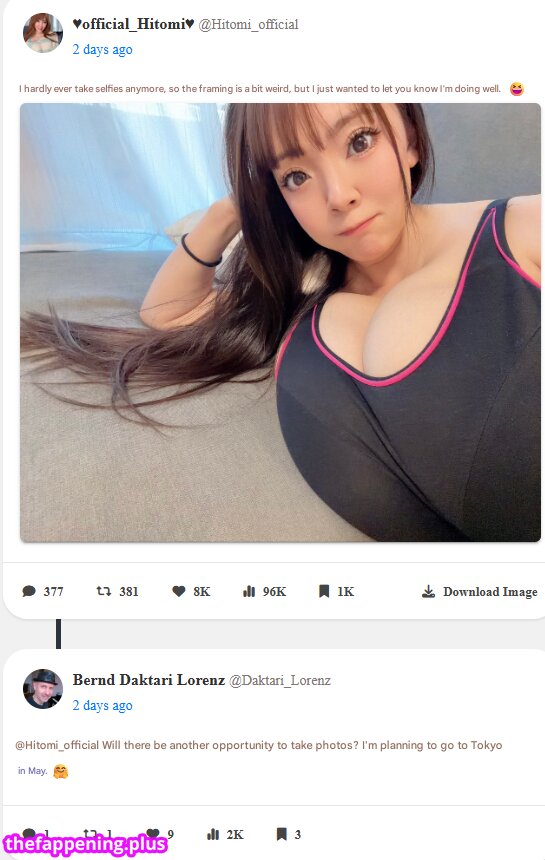Open the official_Hitomi profile avatar
This screenshot has height=860, width=545.
pyautogui.click(x=43, y=33)
